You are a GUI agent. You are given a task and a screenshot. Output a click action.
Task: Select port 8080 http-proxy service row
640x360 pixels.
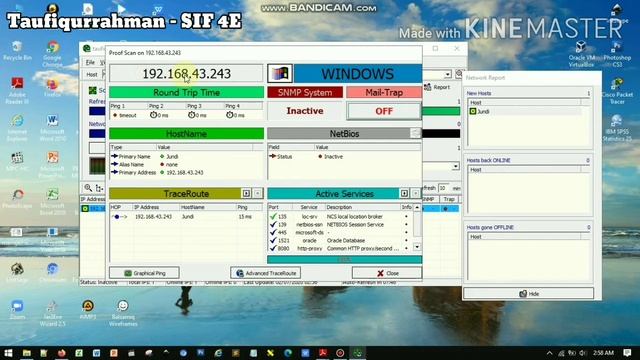click(x=340, y=248)
